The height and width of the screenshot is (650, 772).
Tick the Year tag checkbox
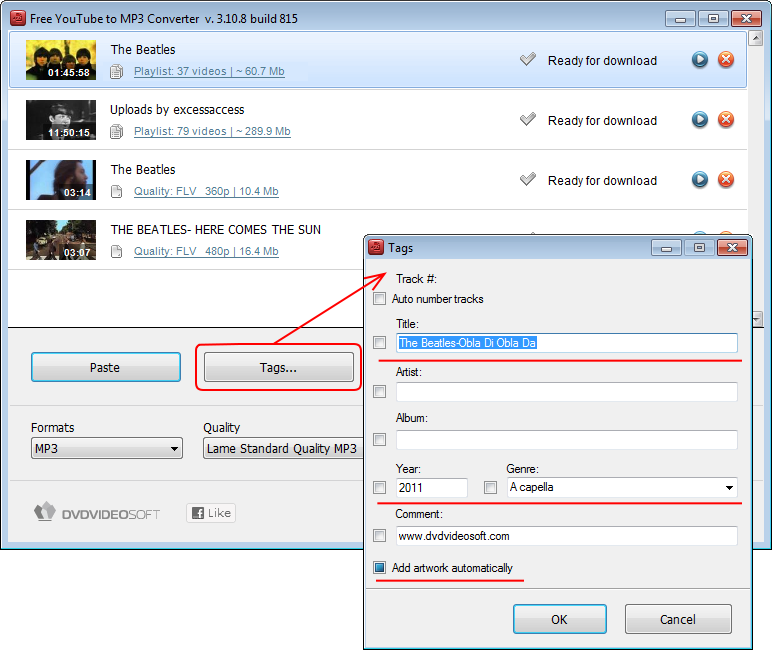click(x=380, y=488)
